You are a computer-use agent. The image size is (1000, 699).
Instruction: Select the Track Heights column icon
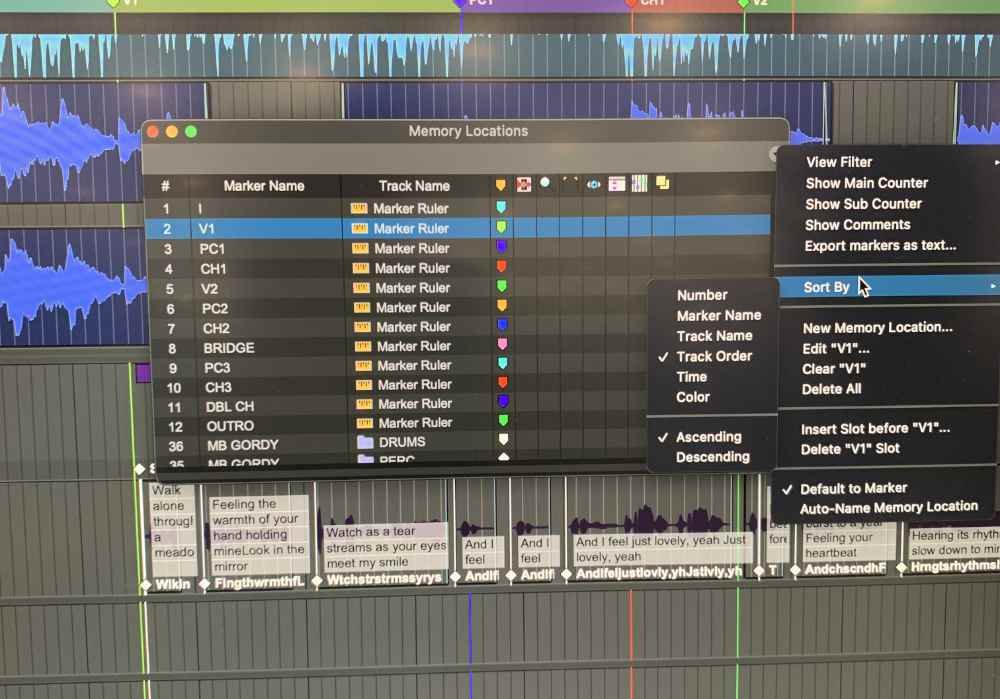tap(617, 183)
